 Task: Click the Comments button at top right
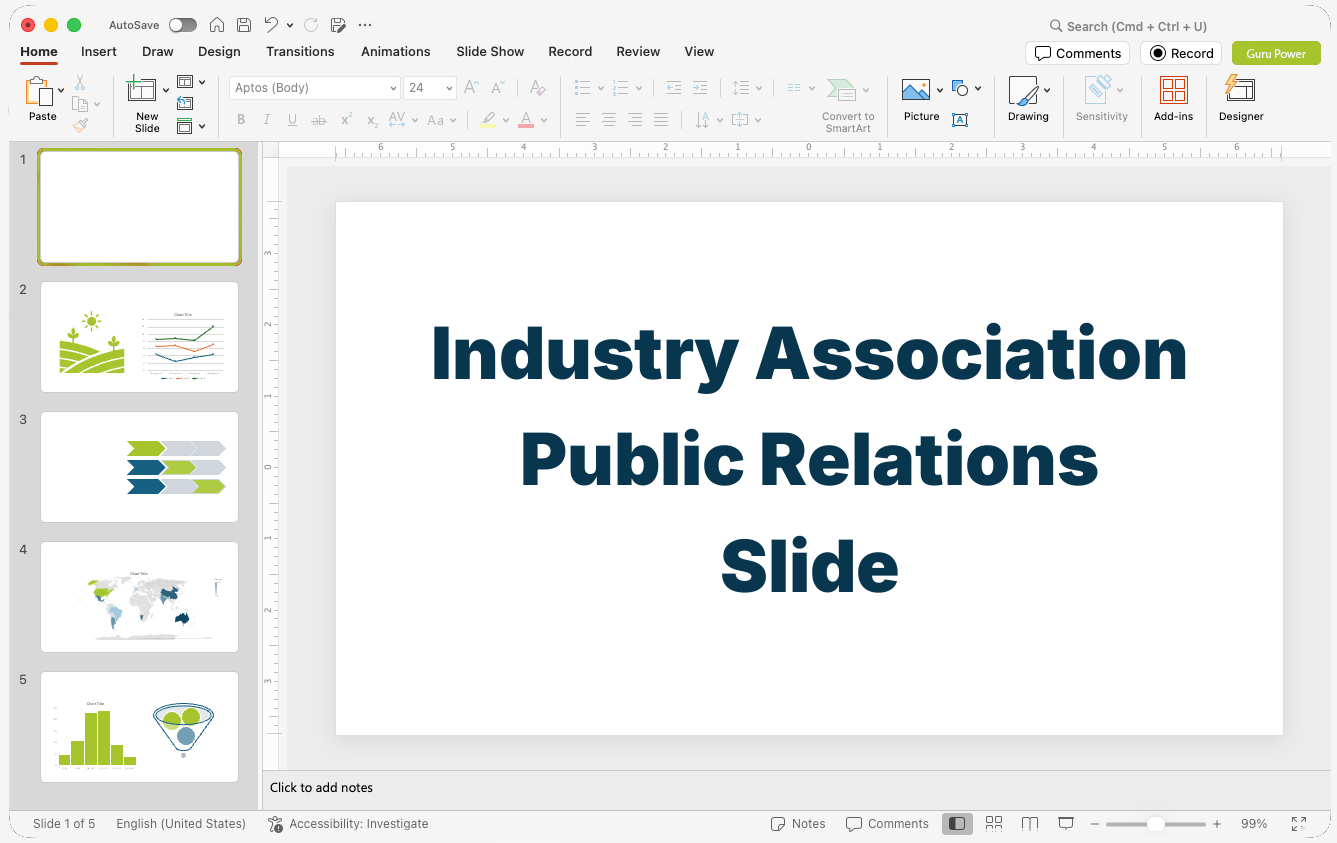(x=1077, y=53)
